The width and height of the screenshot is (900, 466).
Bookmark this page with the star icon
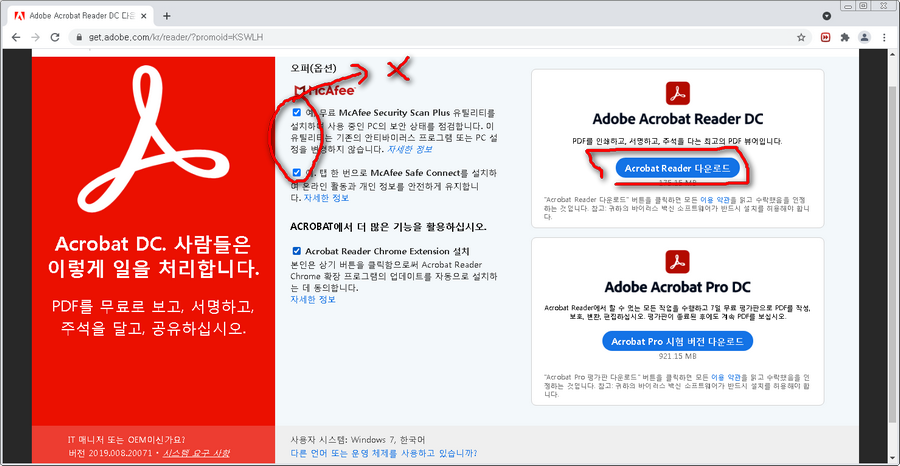click(801, 37)
